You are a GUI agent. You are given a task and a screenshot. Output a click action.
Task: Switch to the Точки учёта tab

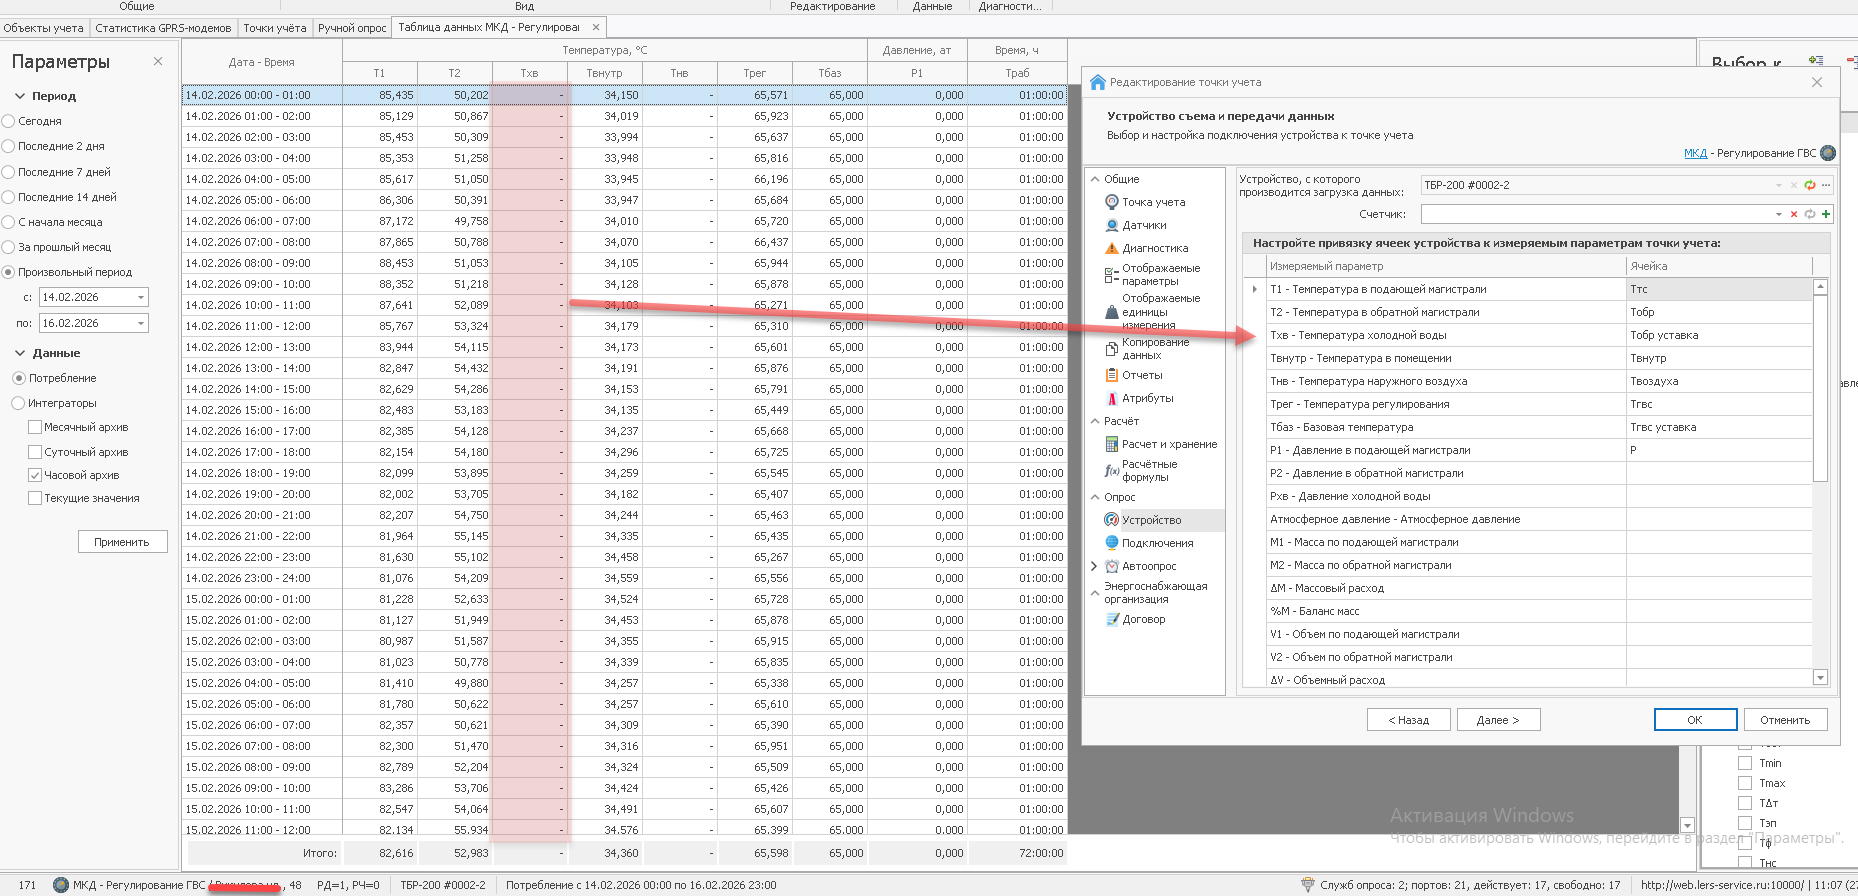pyautogui.click(x=274, y=28)
